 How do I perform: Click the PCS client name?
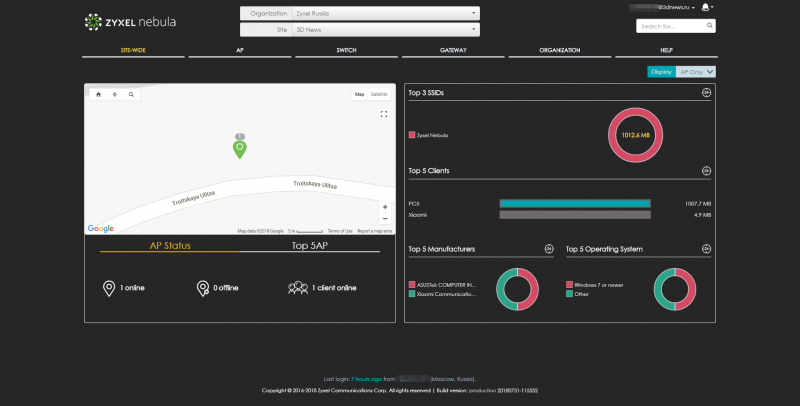click(x=414, y=204)
